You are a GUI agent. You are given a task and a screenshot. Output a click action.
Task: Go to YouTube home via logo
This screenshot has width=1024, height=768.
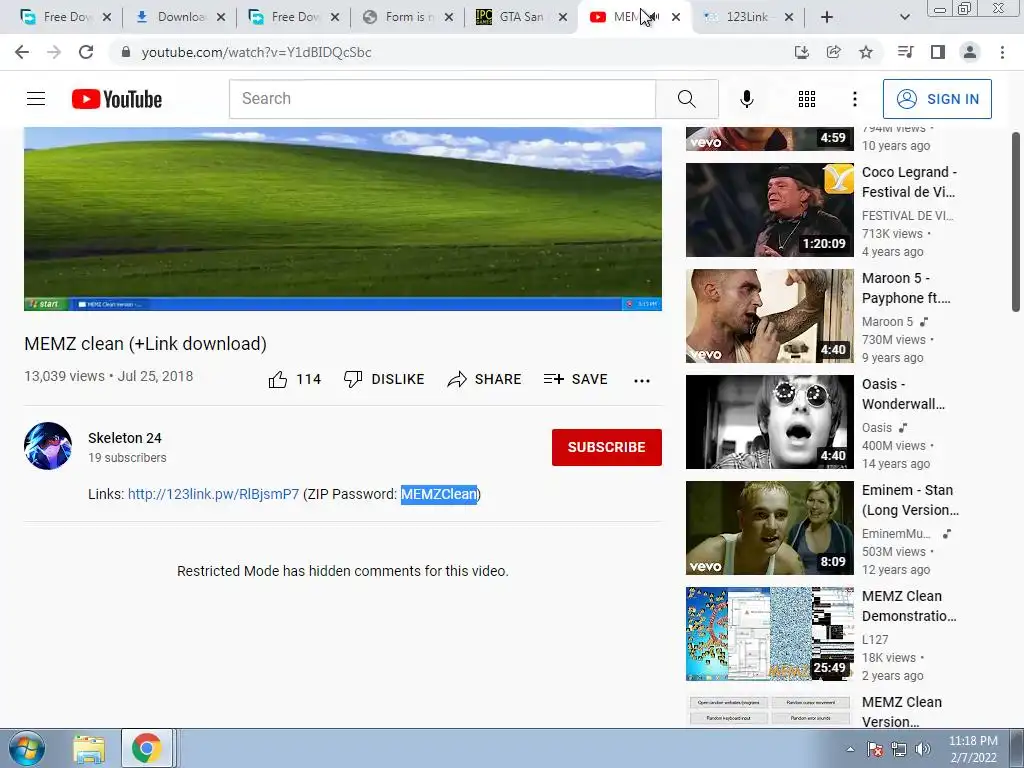pos(117,99)
